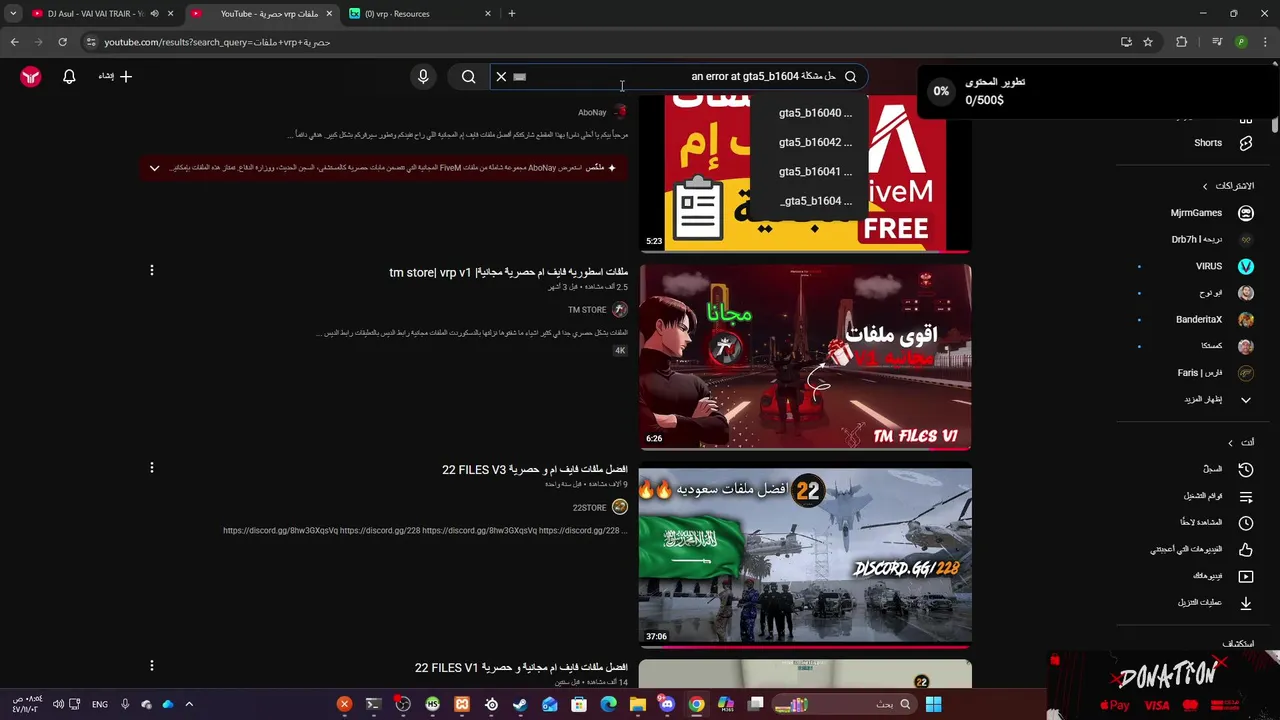
Task: Start voice search with the microphone icon
Action: 423,76
